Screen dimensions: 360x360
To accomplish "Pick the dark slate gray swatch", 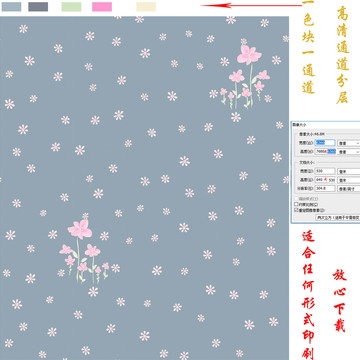I will tap(38, 7).
